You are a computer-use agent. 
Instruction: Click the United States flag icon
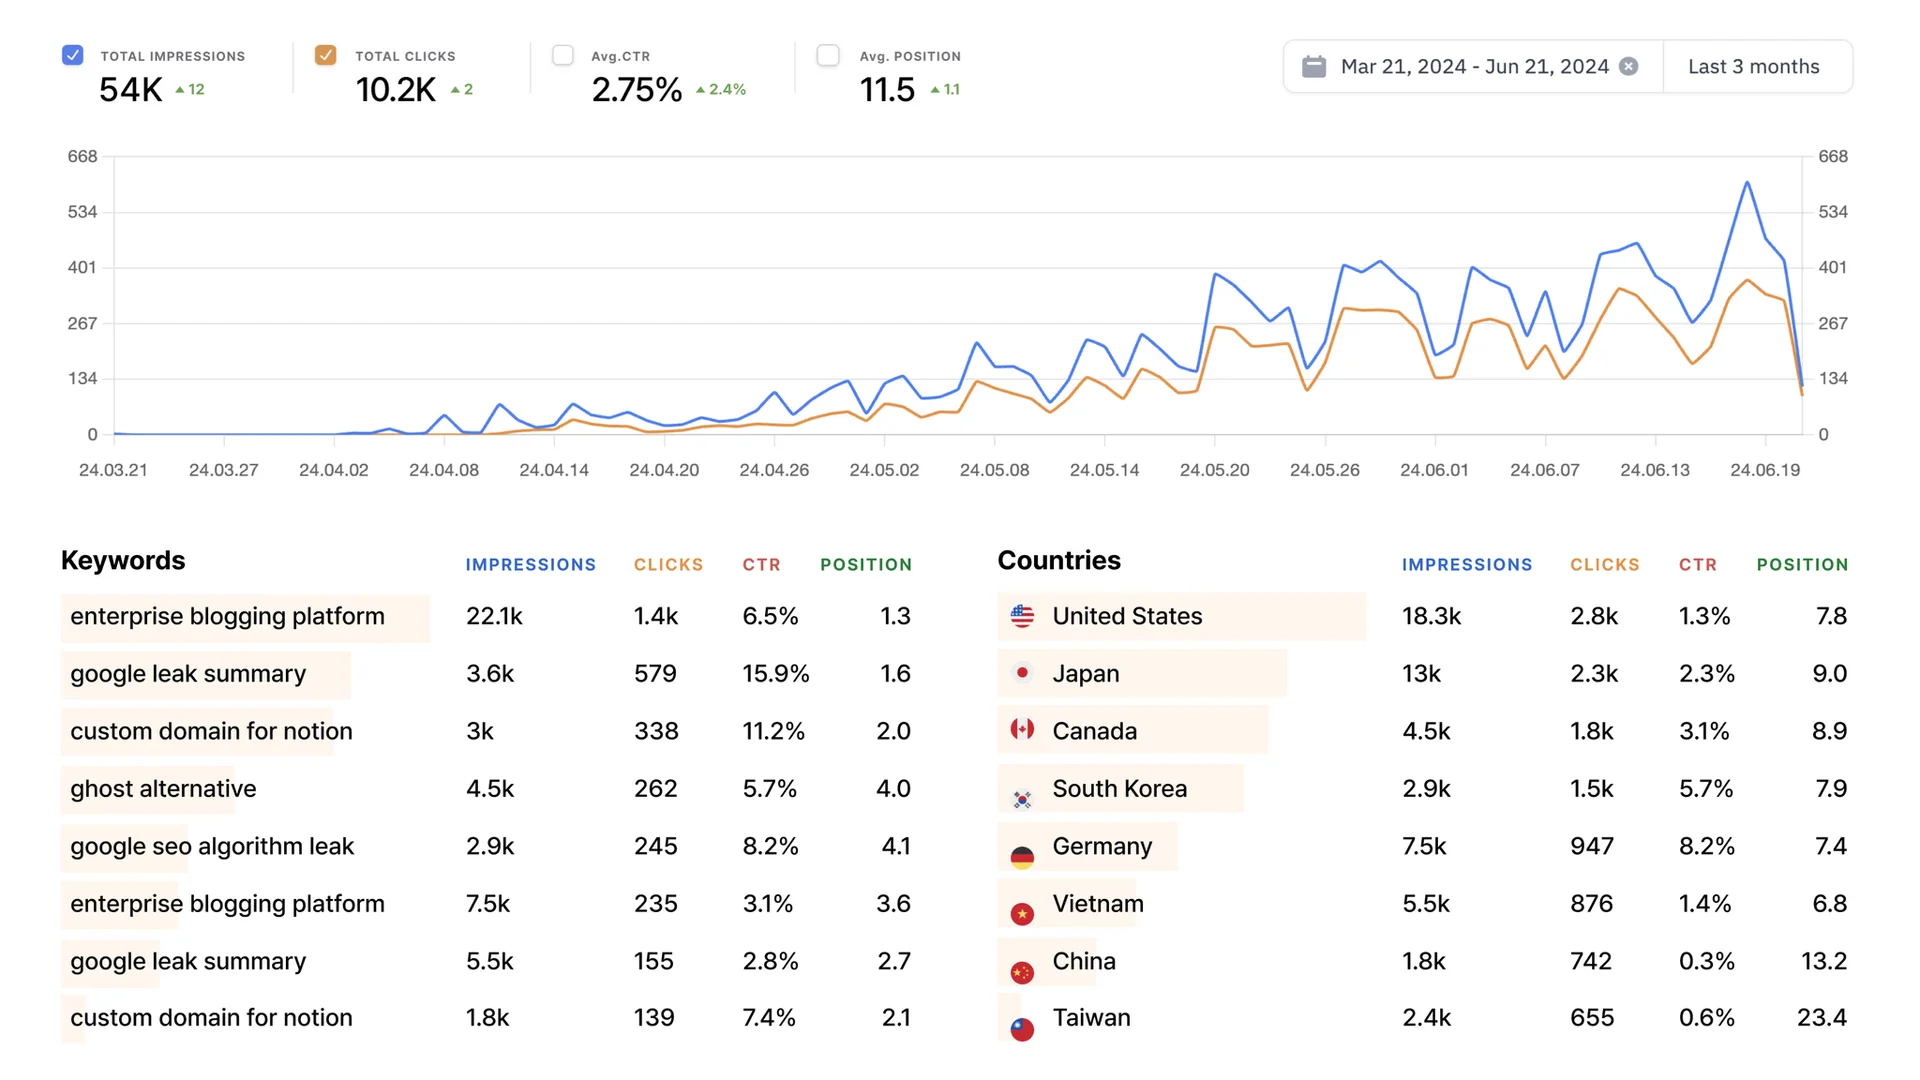(1022, 616)
